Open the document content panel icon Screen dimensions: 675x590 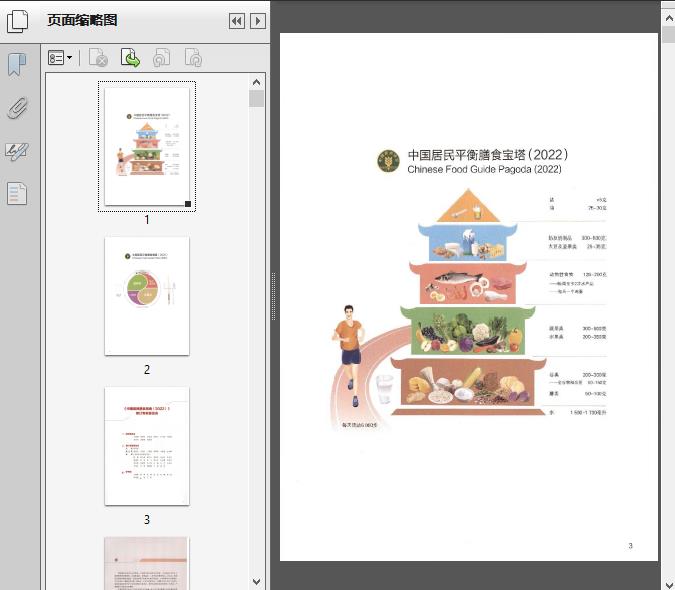tap(17, 193)
